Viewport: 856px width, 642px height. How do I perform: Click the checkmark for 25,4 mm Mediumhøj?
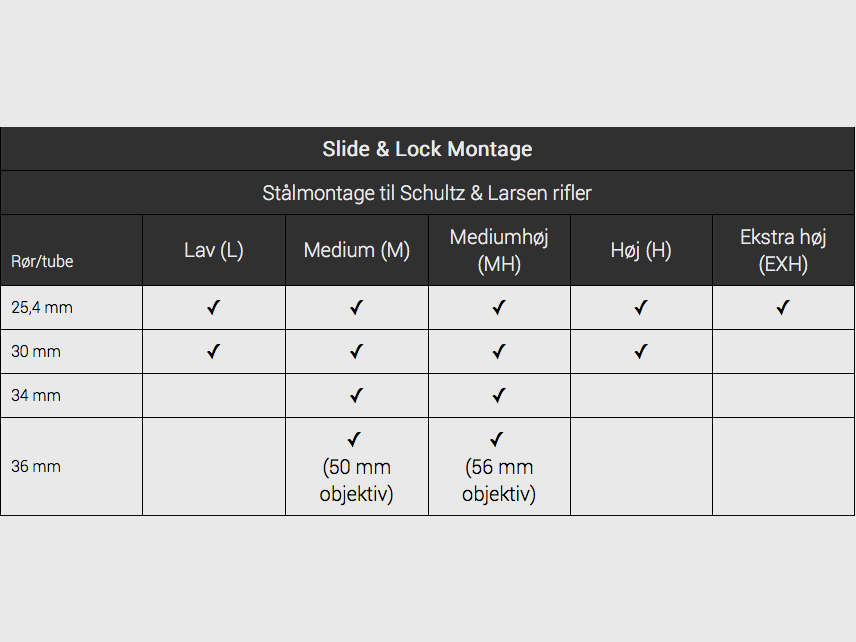pyautogui.click(x=499, y=307)
